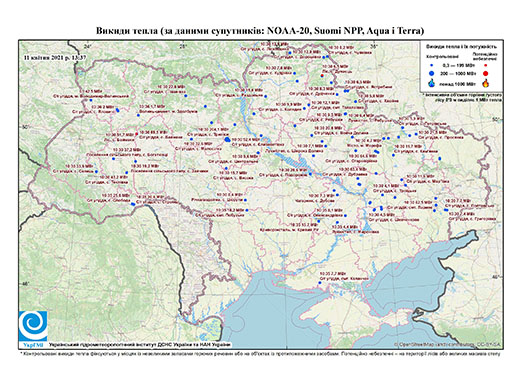Click the small red dot legend symbol

pos(485,66)
